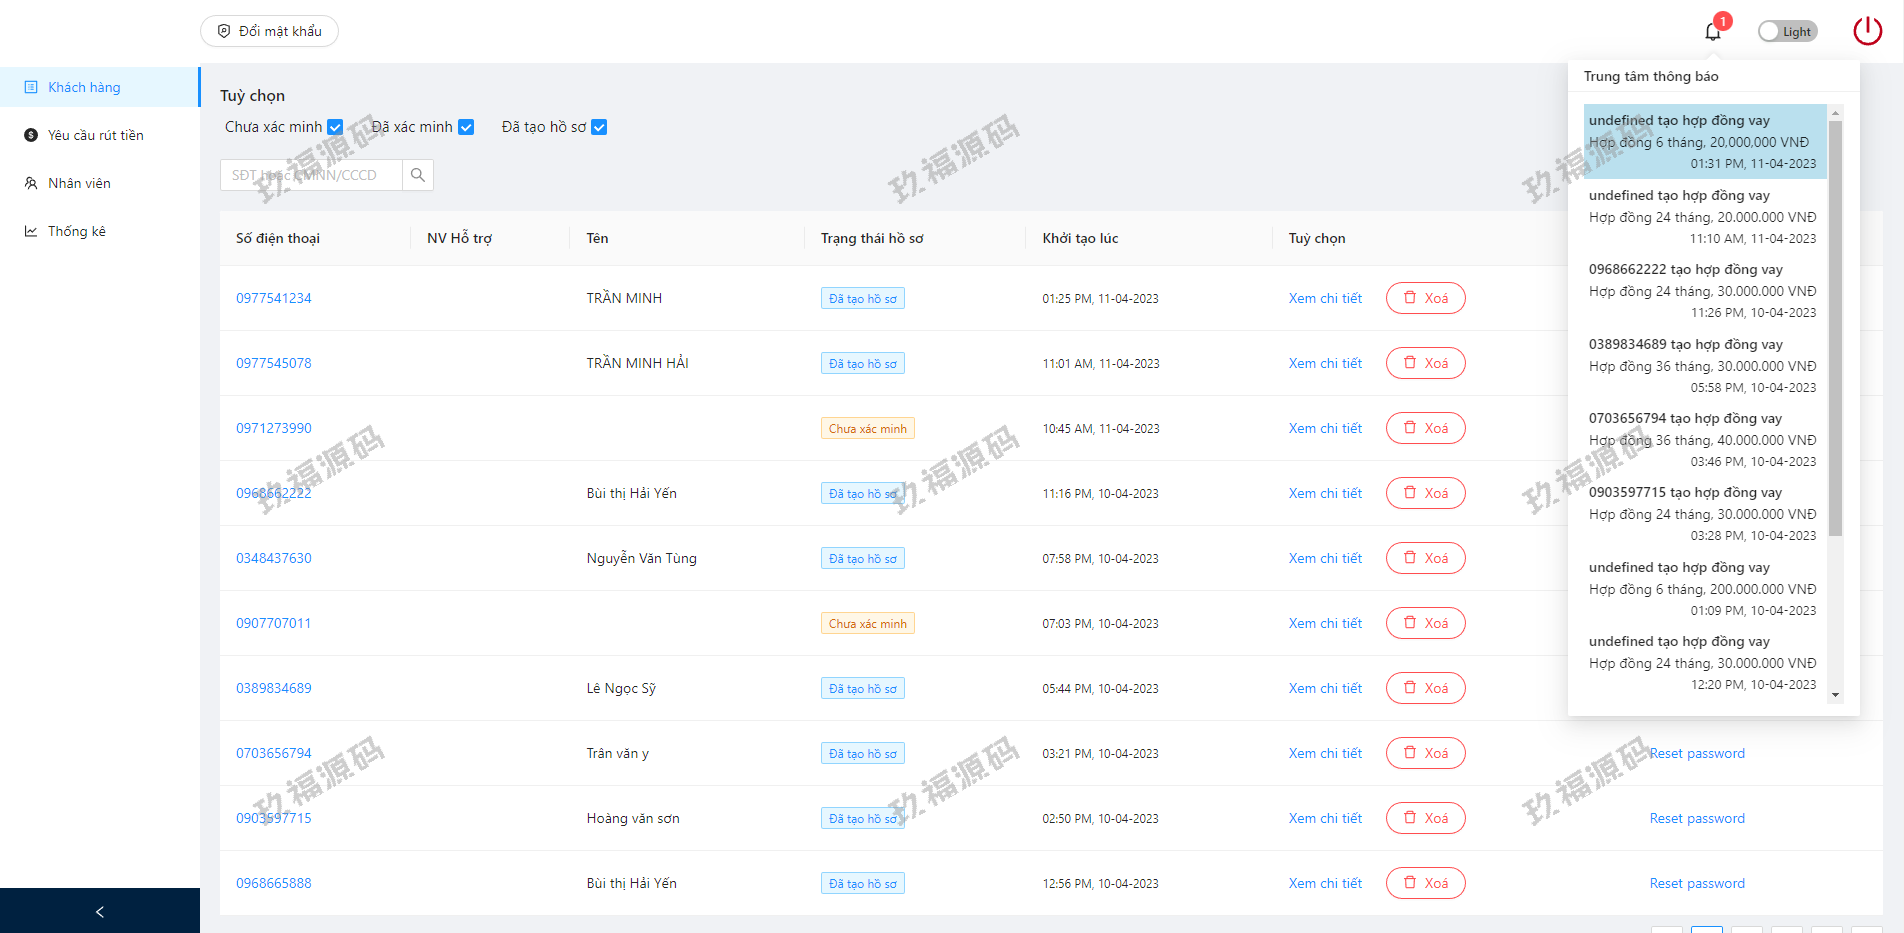Open the highlighted 6 tháng contract notification
This screenshot has height=933, width=1904.
coord(1704,142)
